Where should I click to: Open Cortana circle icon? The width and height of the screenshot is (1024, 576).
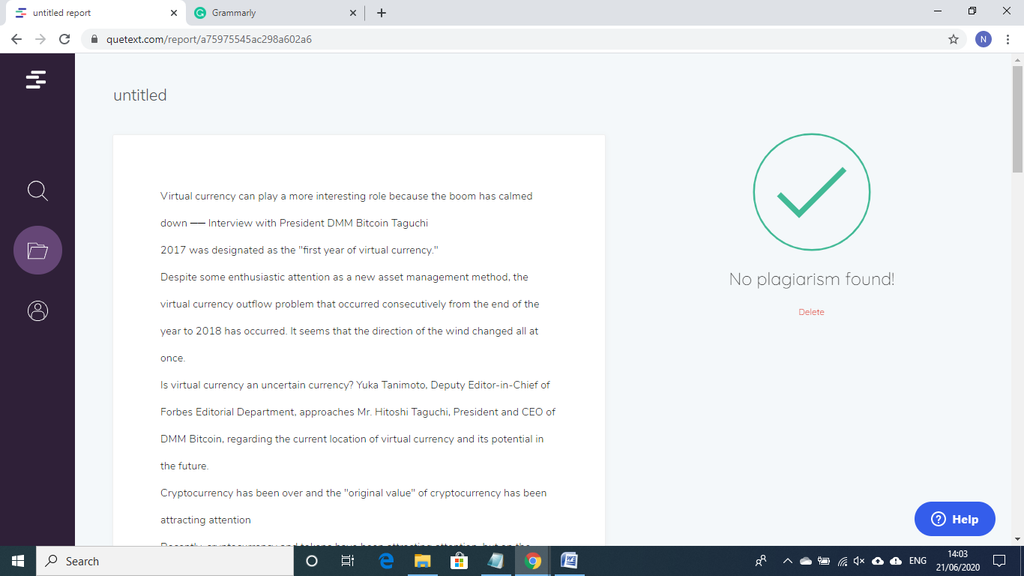point(312,561)
